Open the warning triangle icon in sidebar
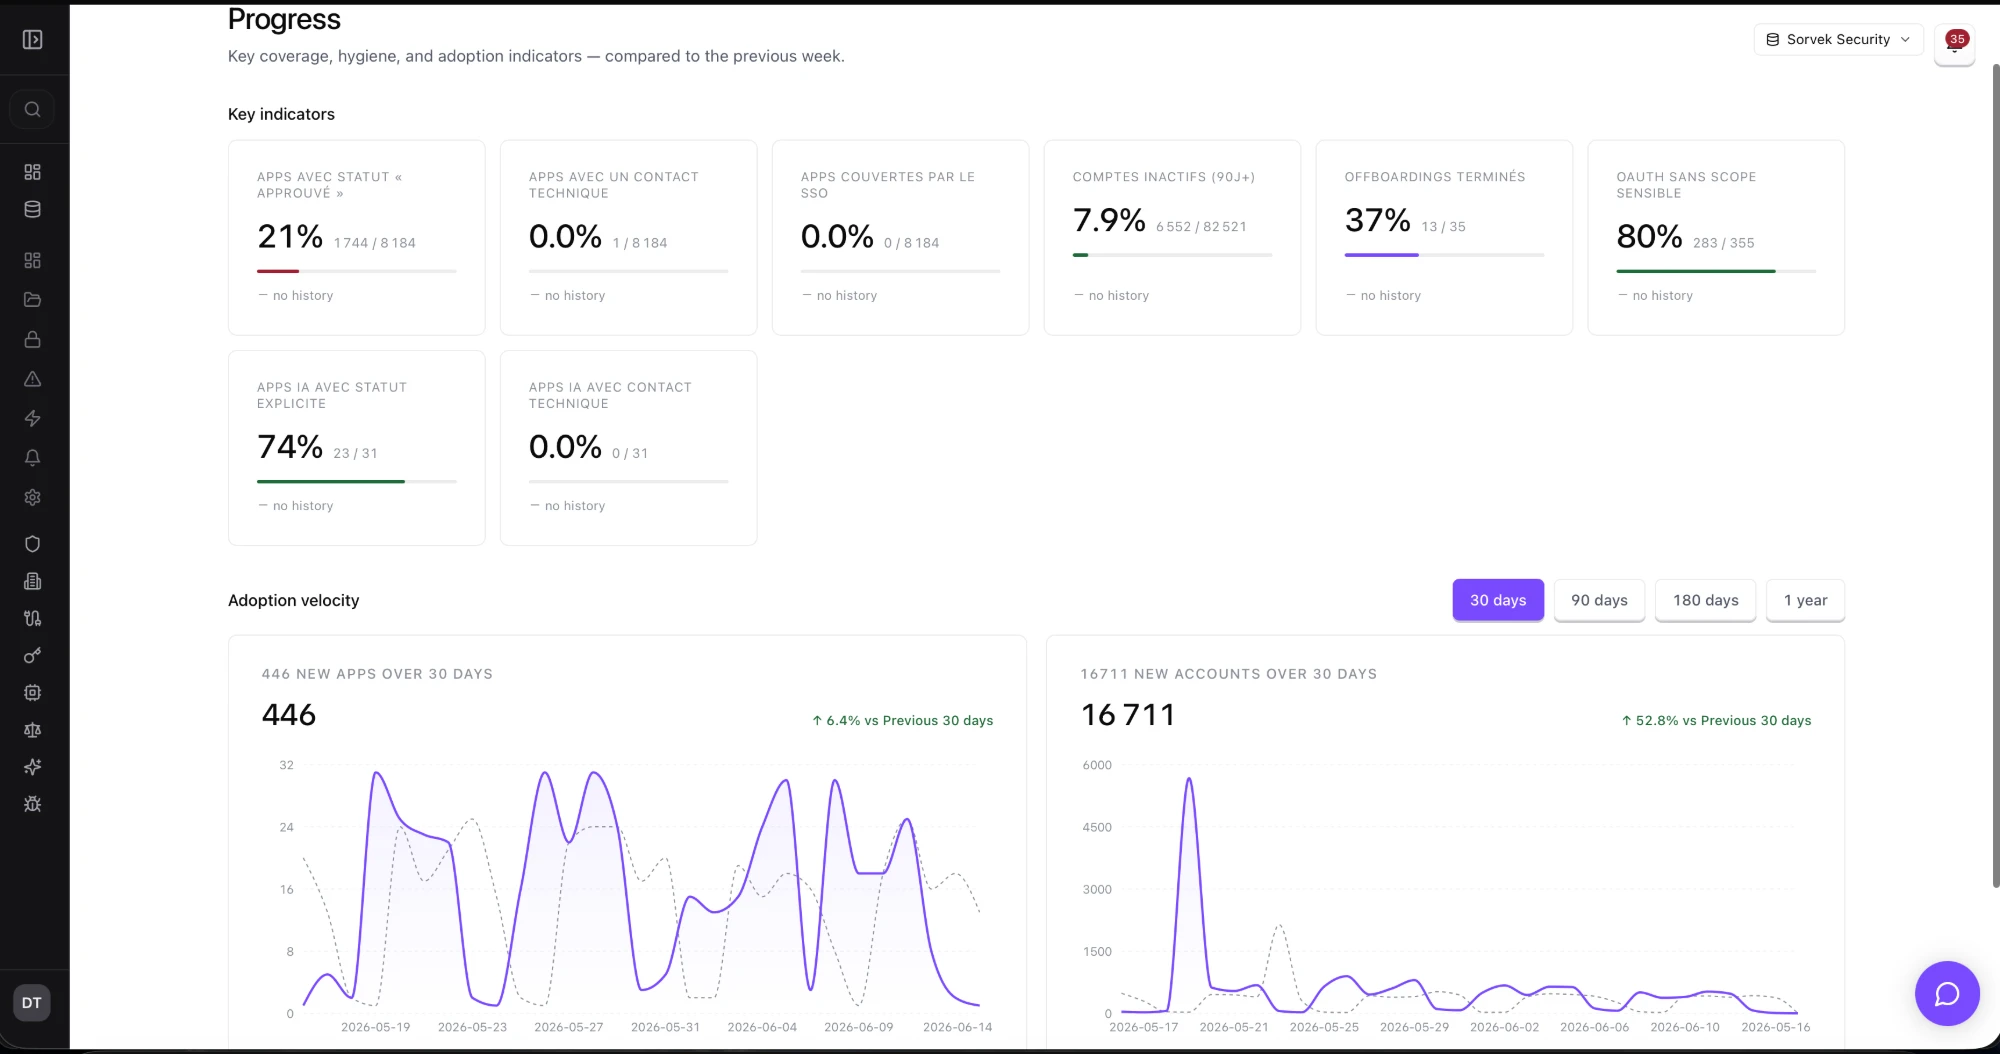 coord(32,379)
